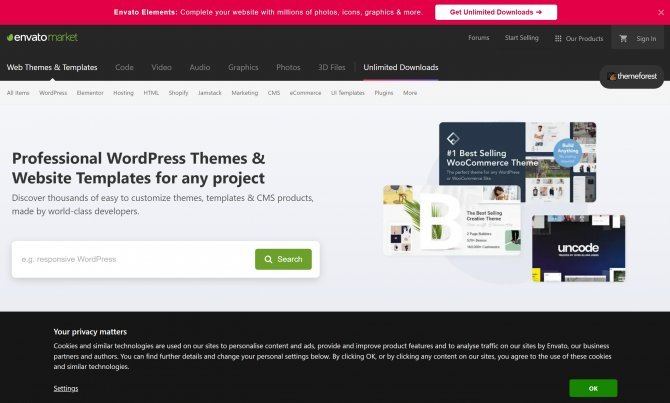Open Start Selling link
The height and width of the screenshot is (403, 670).
pyautogui.click(x=521, y=38)
